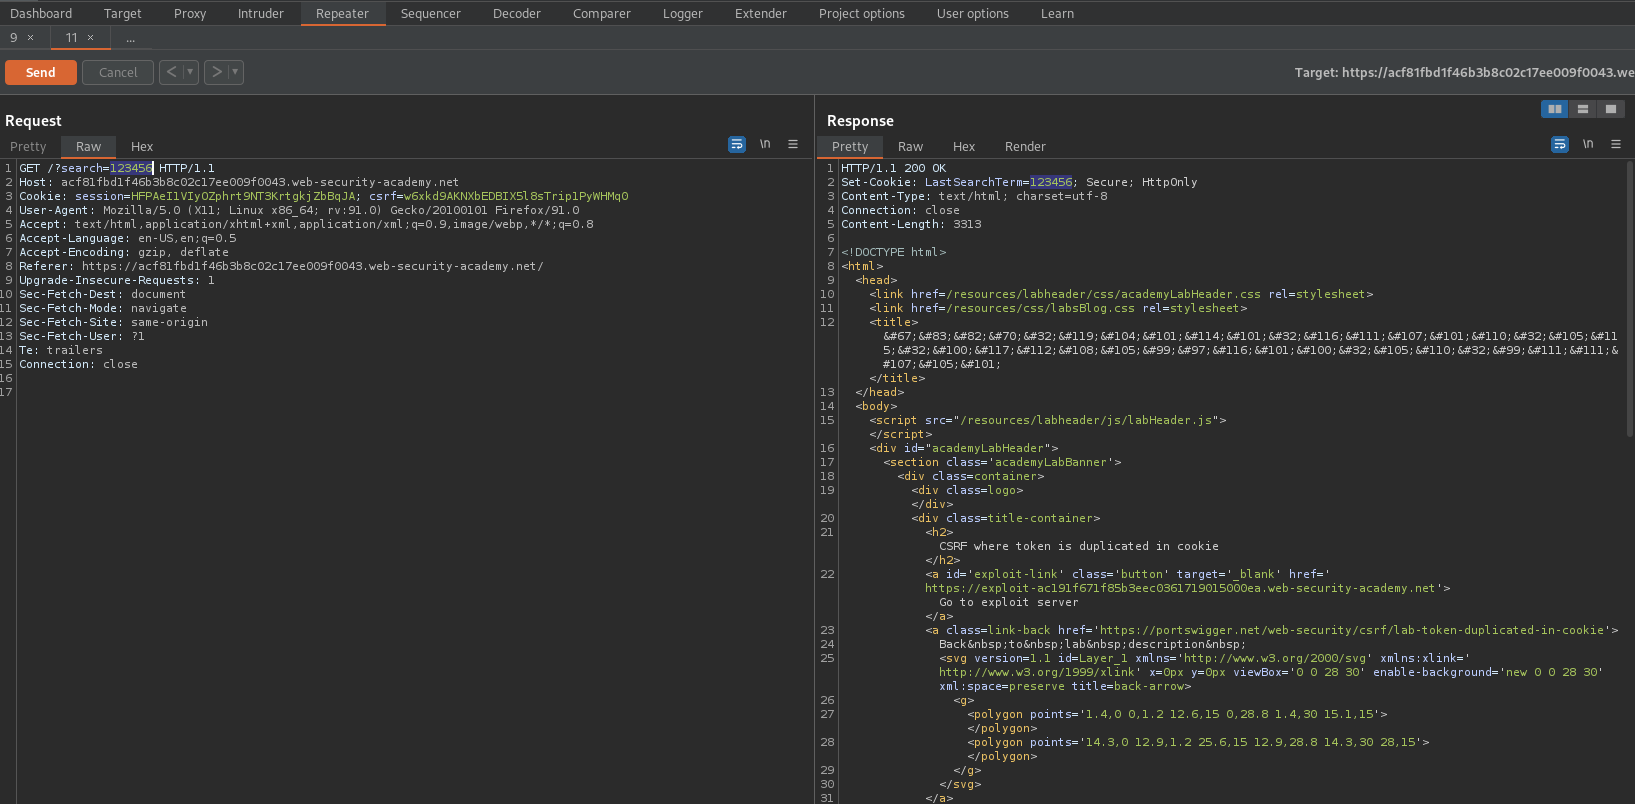Click 'Go to exploit server' text in response
The width and height of the screenshot is (1635, 804).
1009,602
